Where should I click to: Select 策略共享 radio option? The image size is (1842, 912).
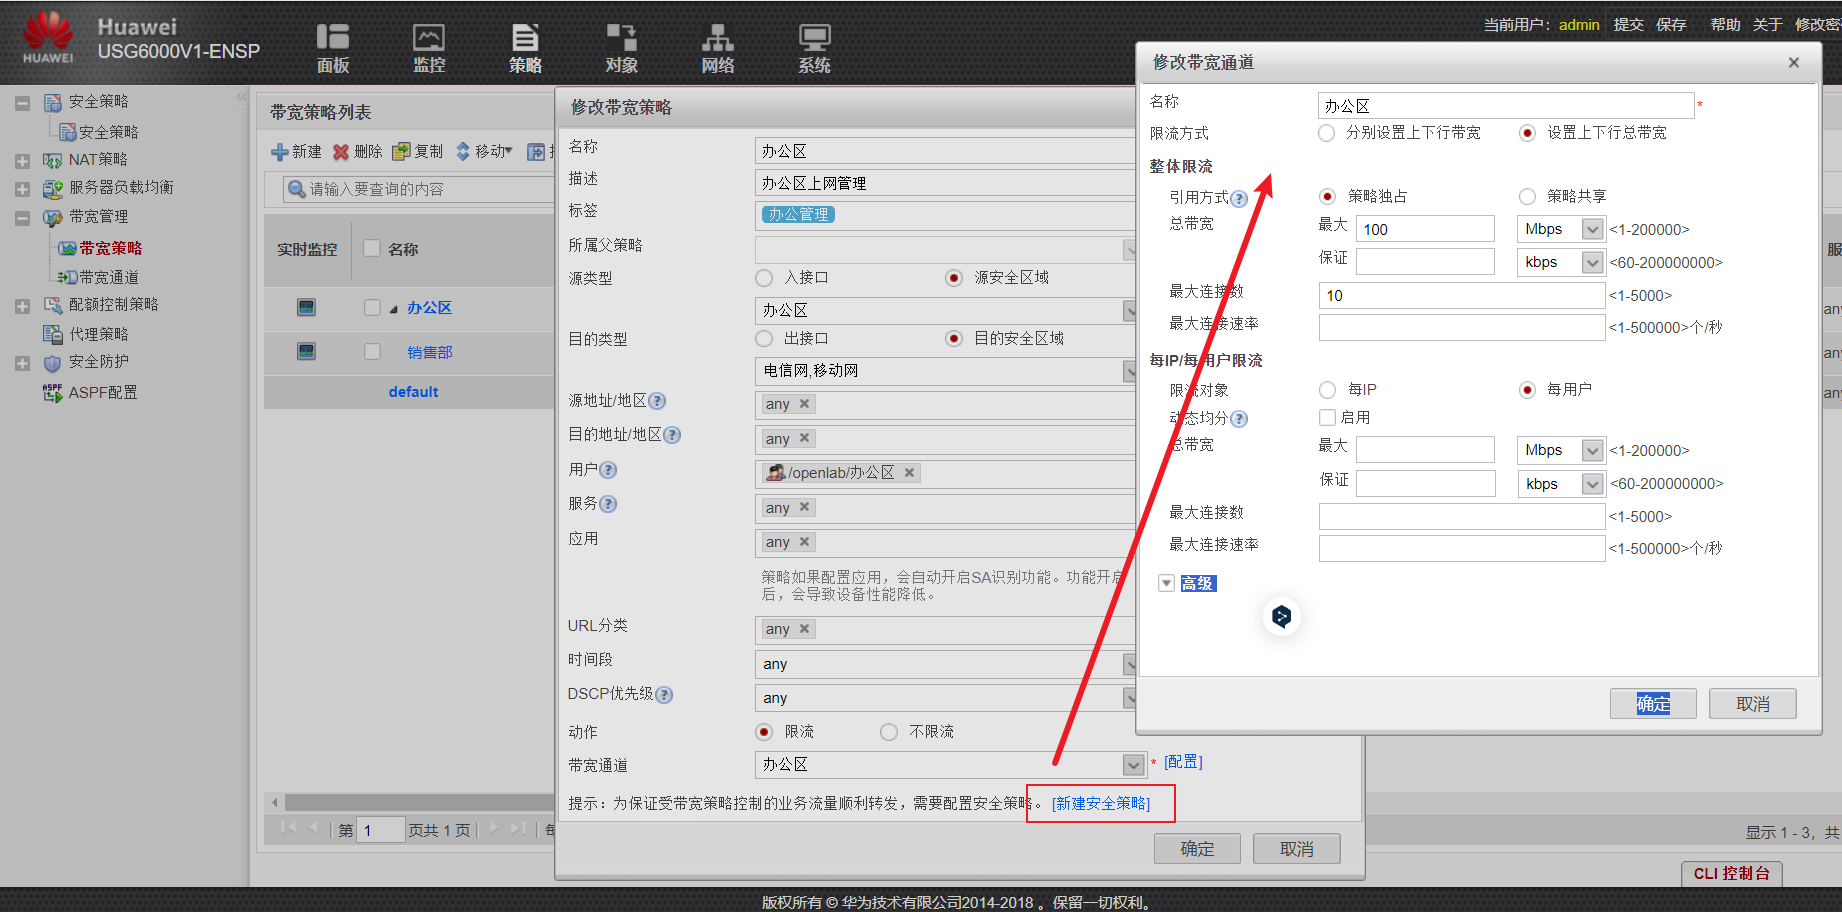pos(1527,196)
